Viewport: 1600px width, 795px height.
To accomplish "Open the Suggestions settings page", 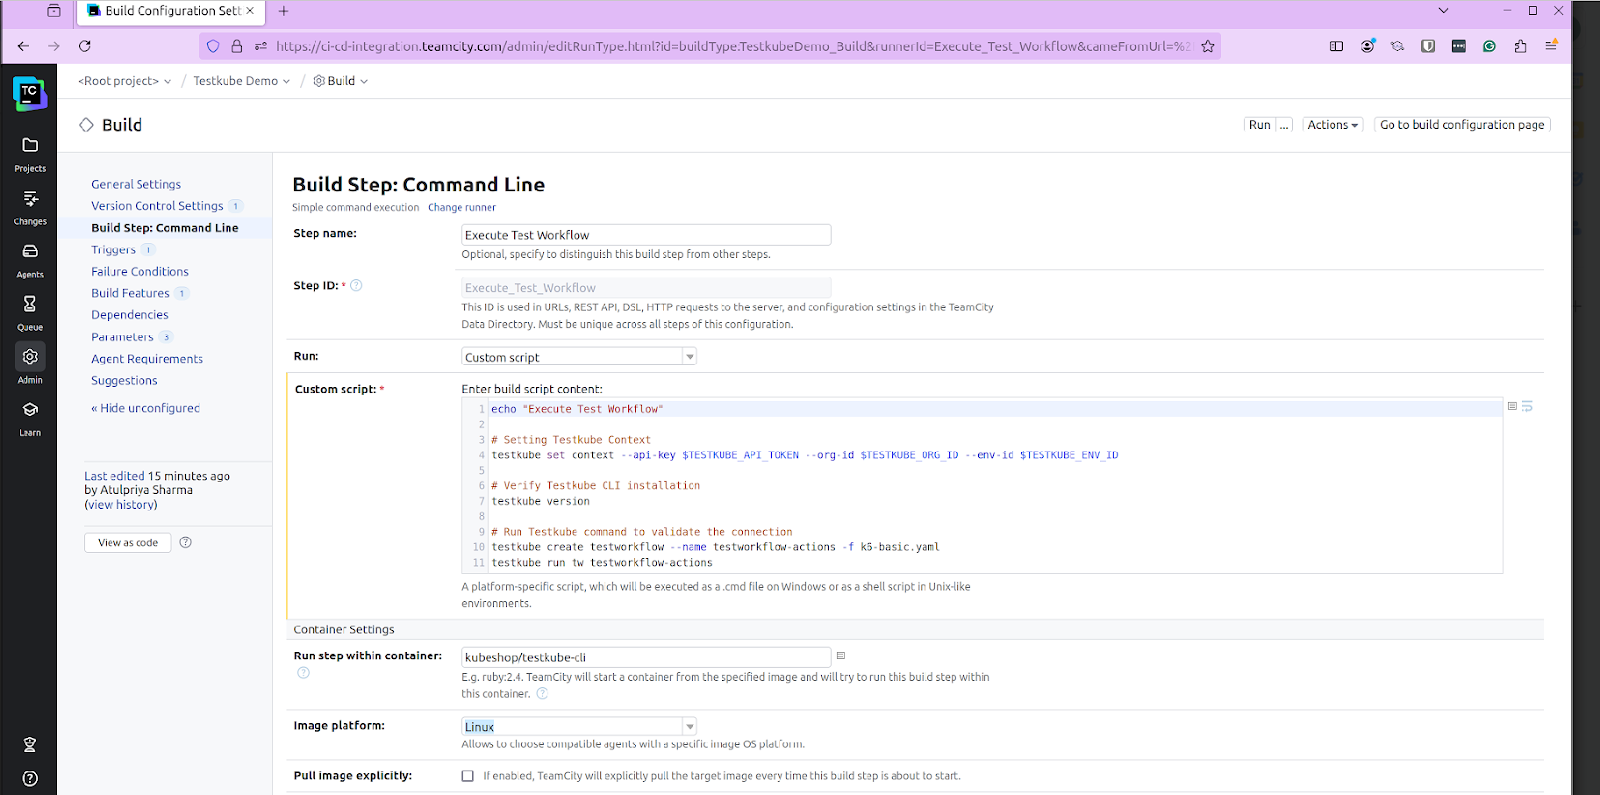I will coord(124,381).
